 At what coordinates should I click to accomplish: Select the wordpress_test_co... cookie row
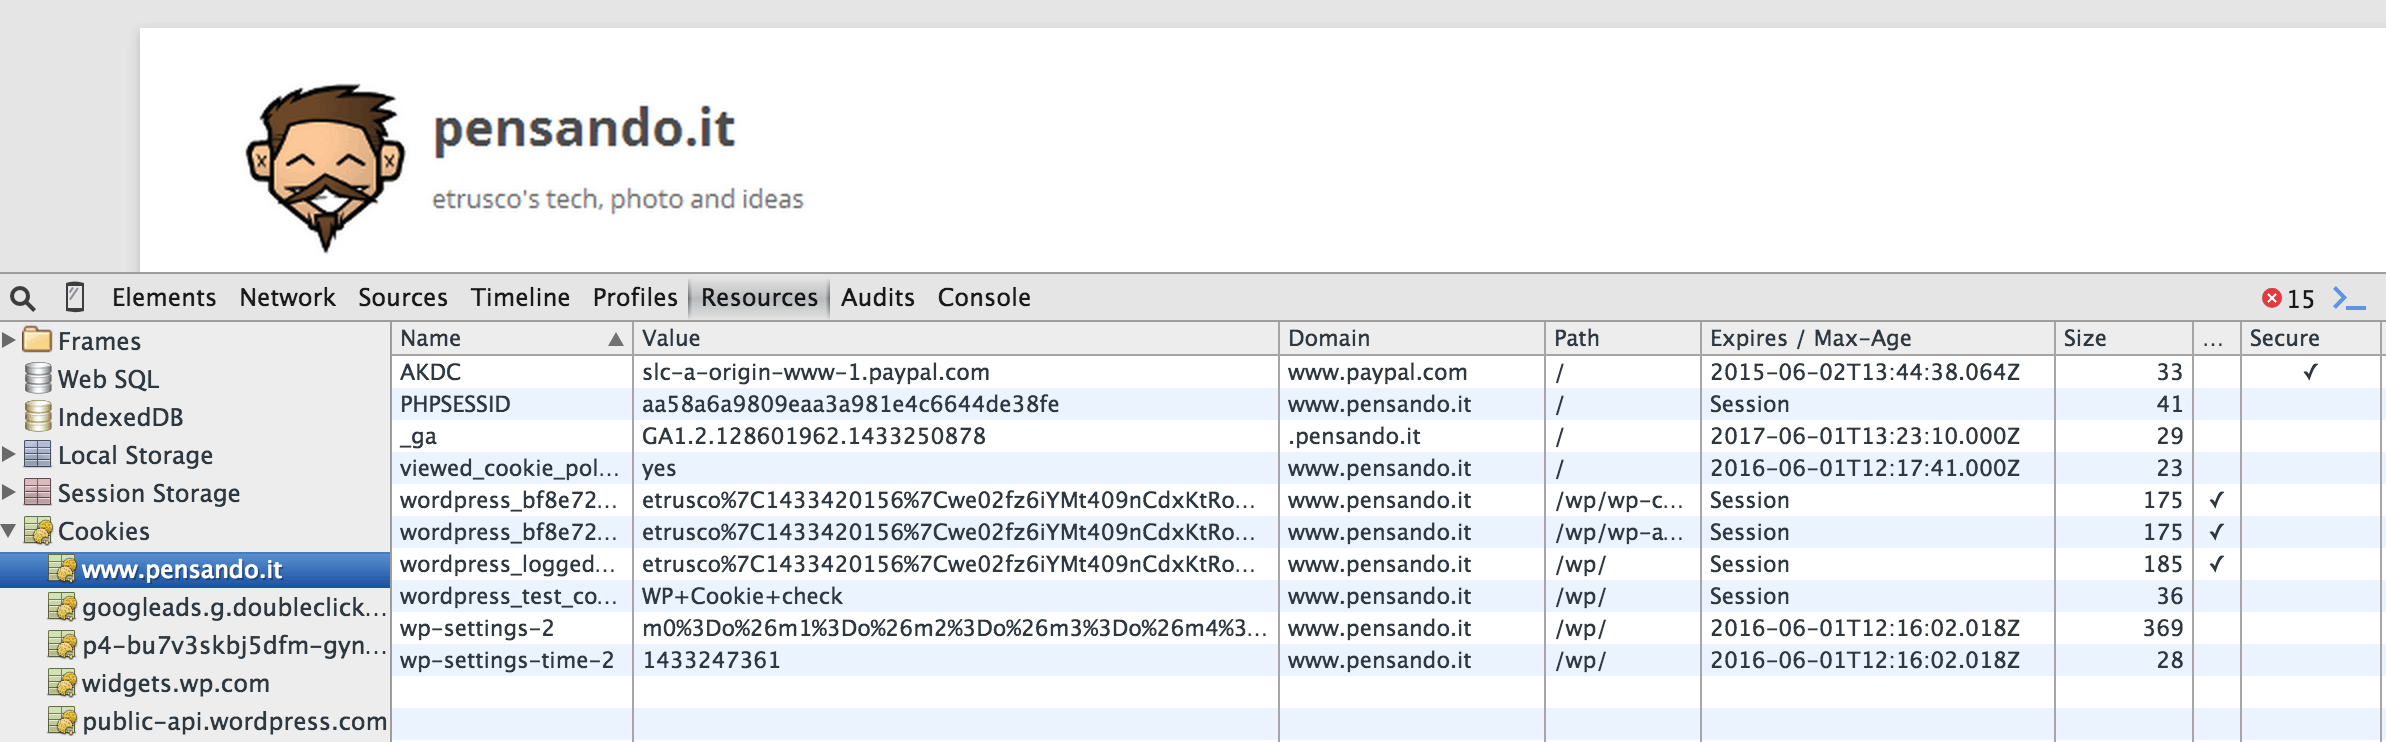[x=1387, y=596]
